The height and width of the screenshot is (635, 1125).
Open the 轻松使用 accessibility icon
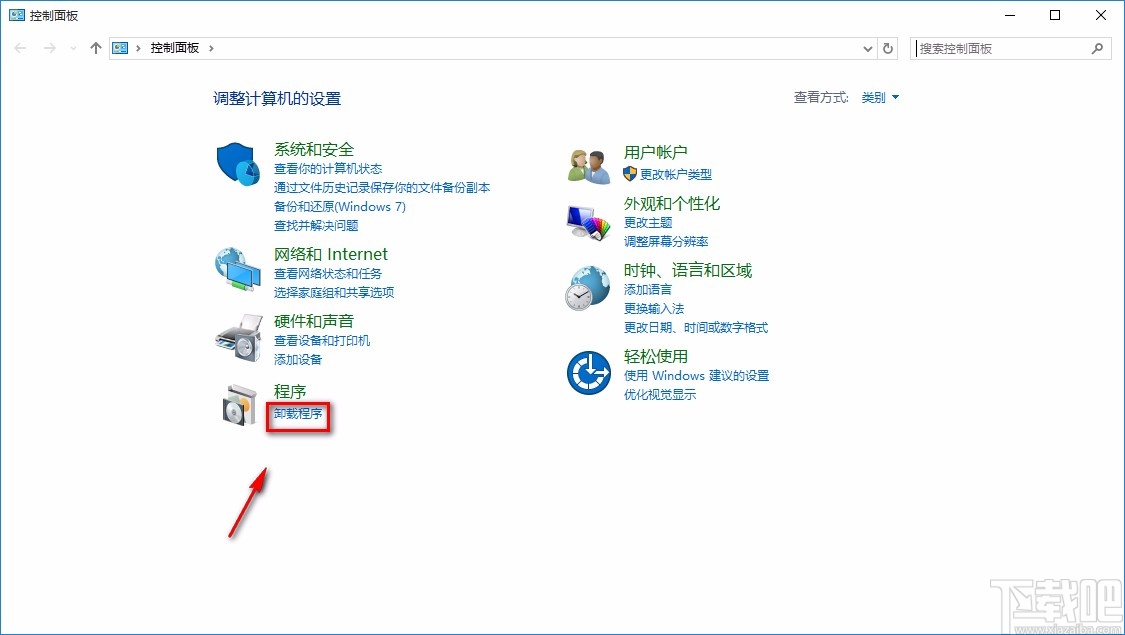[588, 372]
